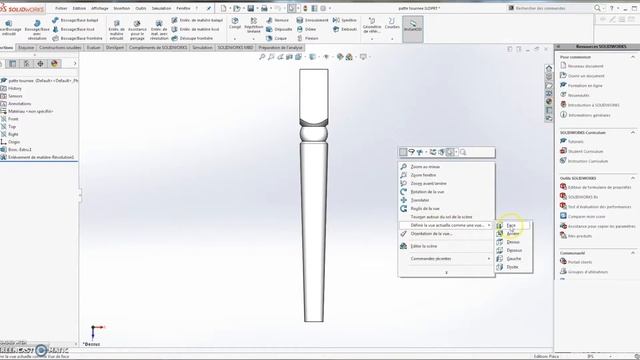
Task: Click the Print icon in top toolbar
Action: coord(264,8)
